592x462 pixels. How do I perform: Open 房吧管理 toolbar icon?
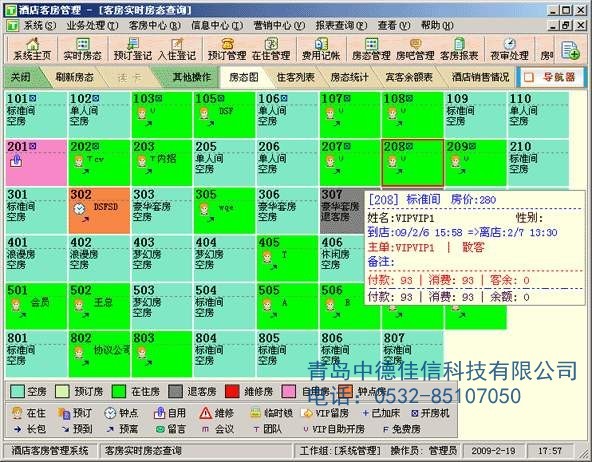pos(415,49)
